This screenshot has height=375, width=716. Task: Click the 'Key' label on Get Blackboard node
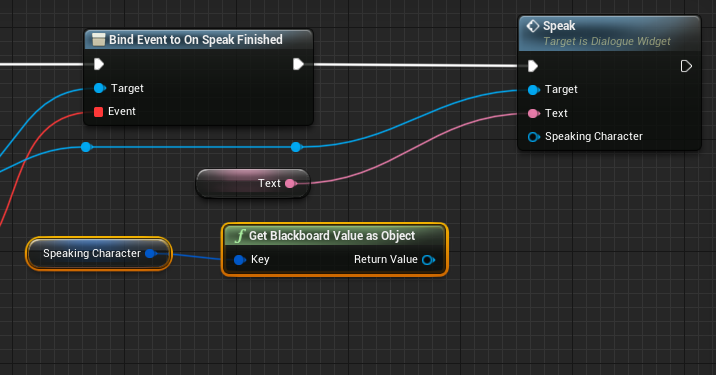[x=260, y=259]
